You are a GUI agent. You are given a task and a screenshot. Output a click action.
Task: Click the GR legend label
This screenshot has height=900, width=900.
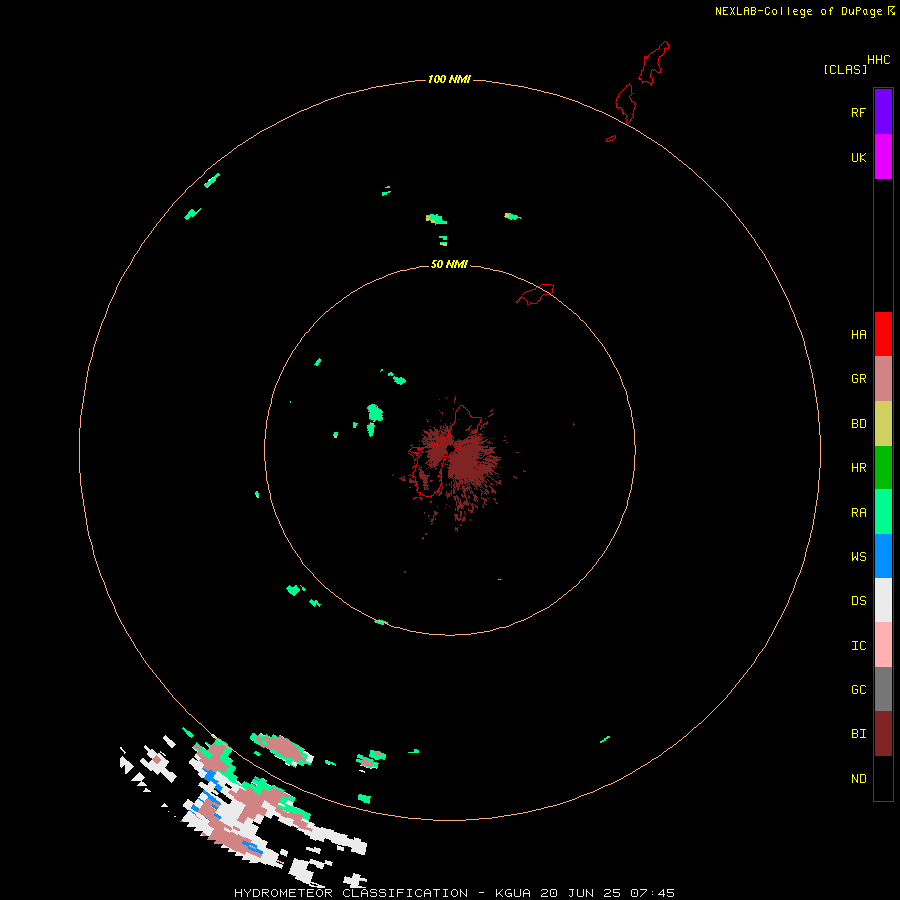tap(858, 378)
